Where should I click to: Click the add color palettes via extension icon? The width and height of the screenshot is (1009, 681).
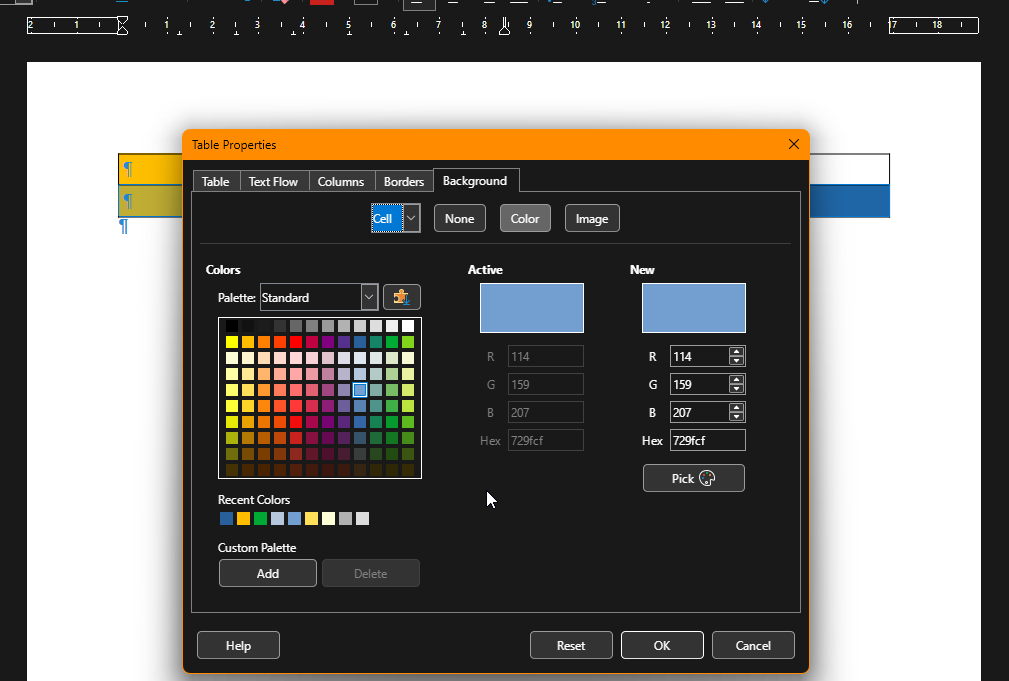(x=402, y=297)
